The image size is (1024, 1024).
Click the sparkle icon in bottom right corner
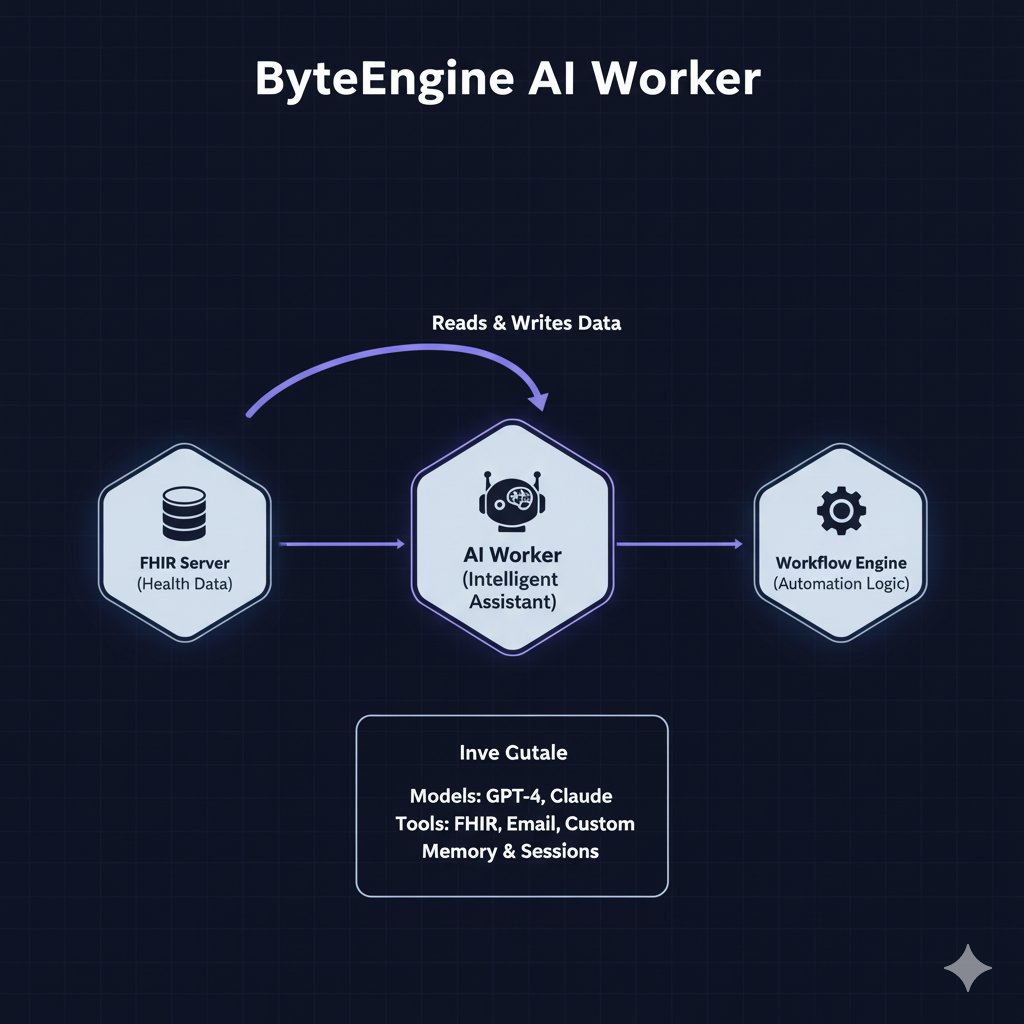click(x=968, y=966)
